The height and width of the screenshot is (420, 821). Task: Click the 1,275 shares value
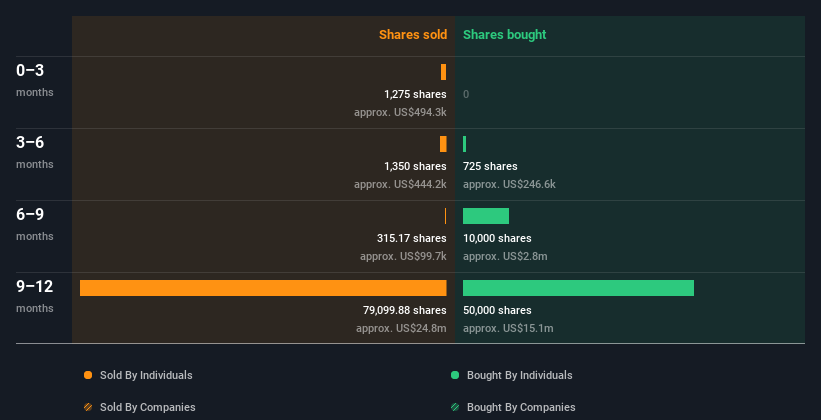point(415,94)
